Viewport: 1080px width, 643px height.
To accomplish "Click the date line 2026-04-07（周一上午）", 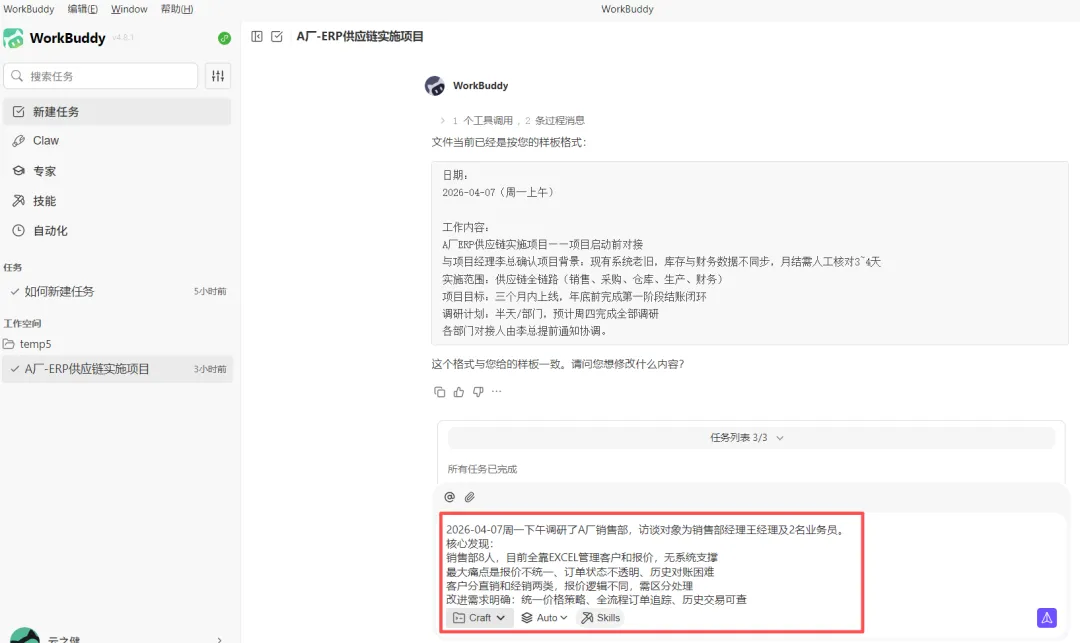I will [498, 193].
